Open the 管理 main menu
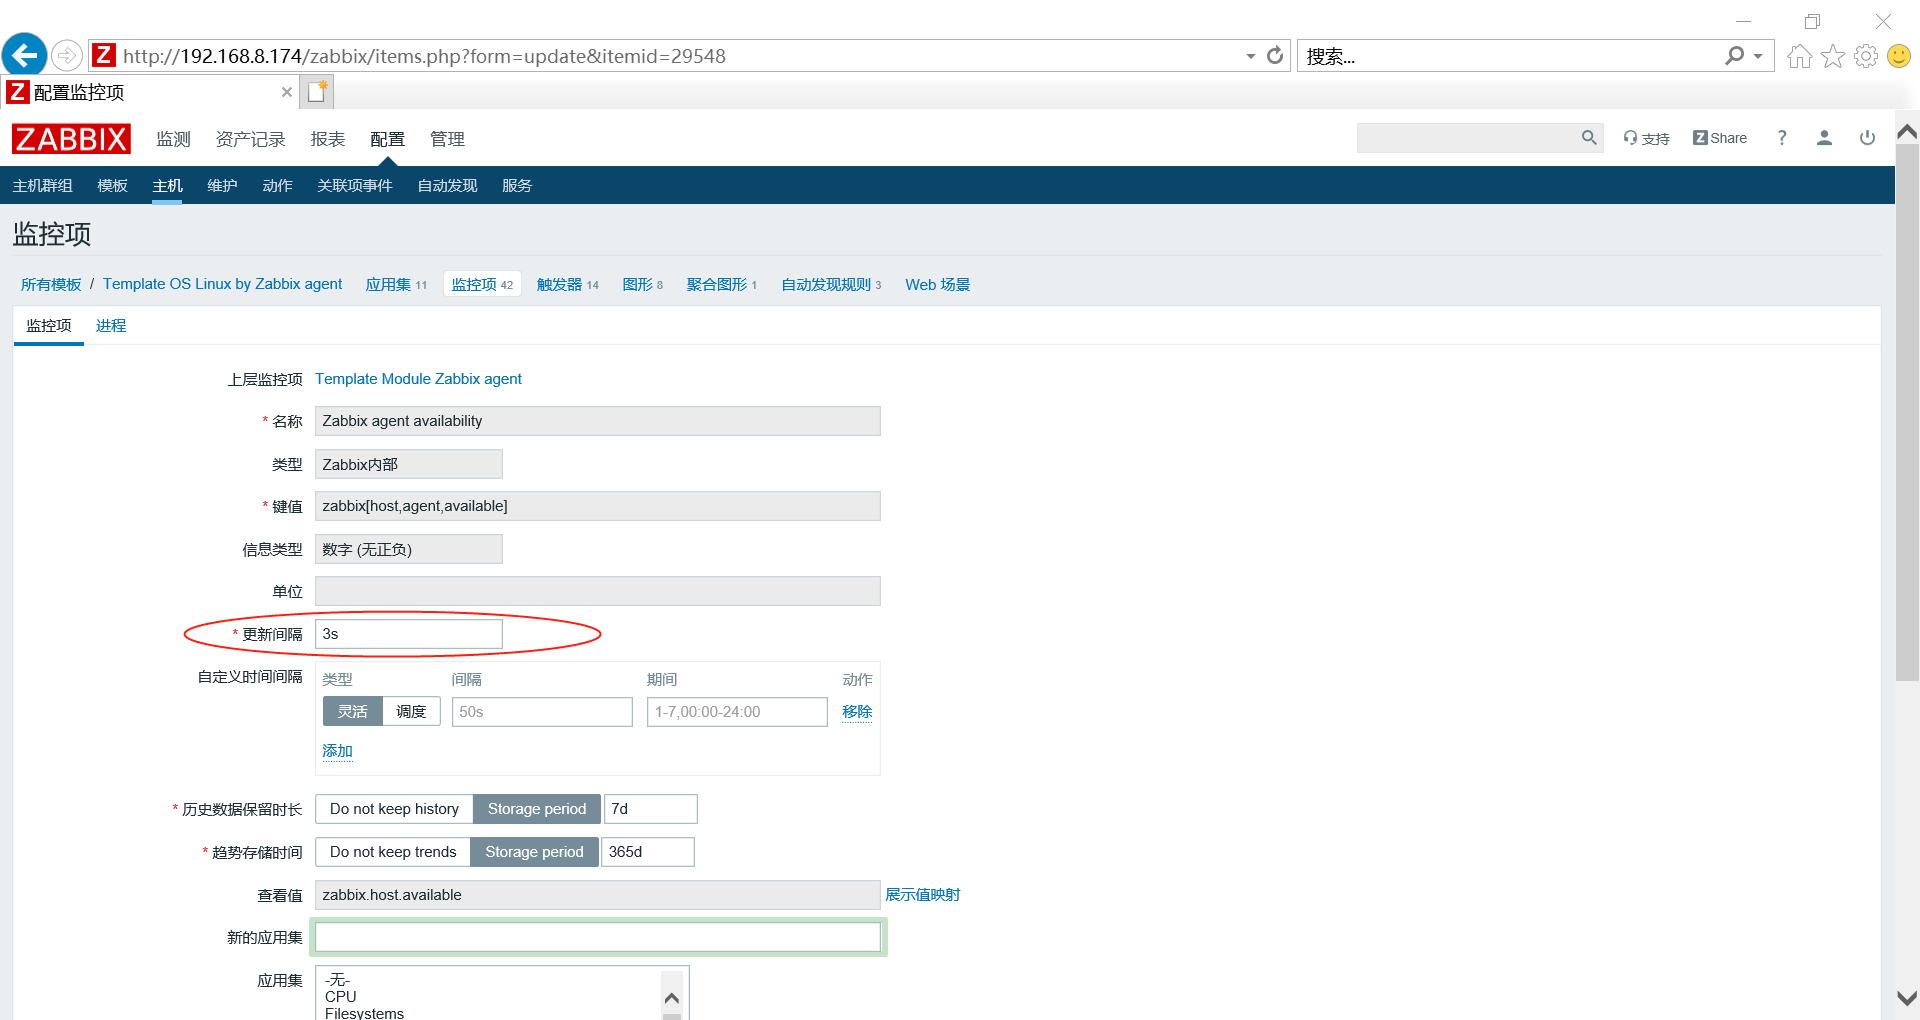The width and height of the screenshot is (1920, 1020). [447, 139]
